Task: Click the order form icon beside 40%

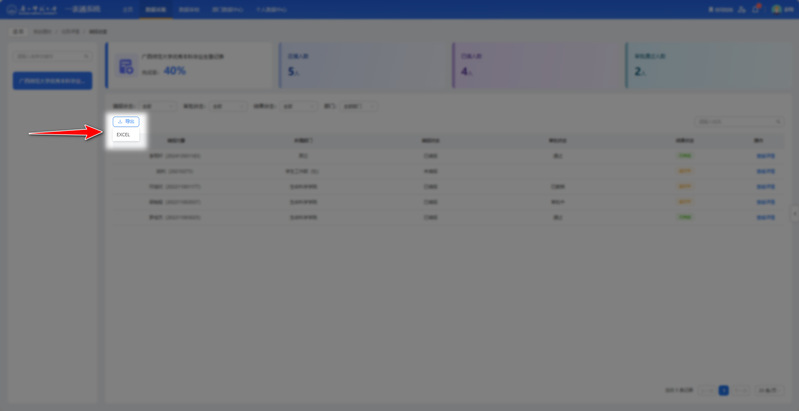Action: pos(126,66)
